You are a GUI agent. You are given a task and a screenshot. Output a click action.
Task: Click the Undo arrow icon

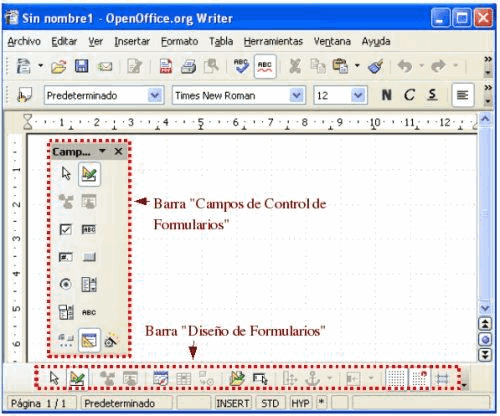(404, 66)
